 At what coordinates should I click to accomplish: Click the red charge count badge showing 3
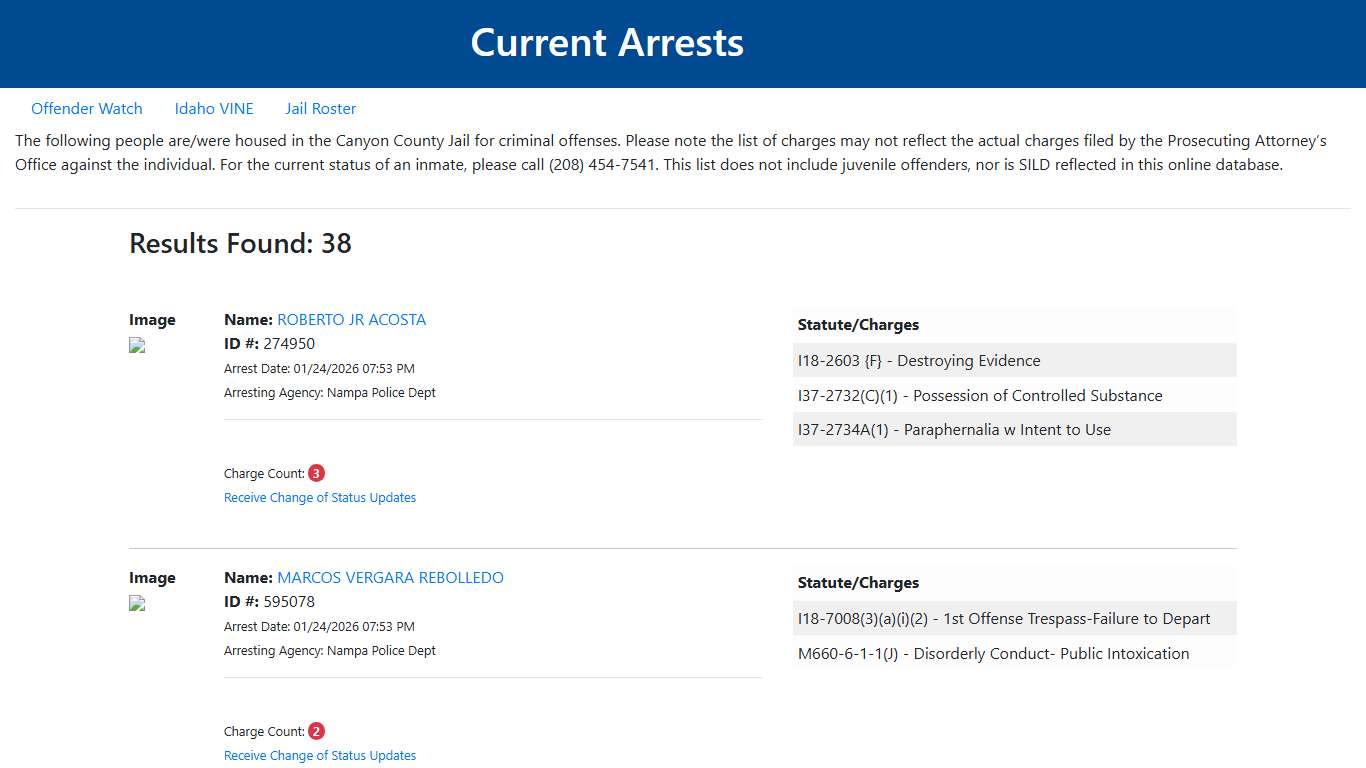tap(316, 472)
